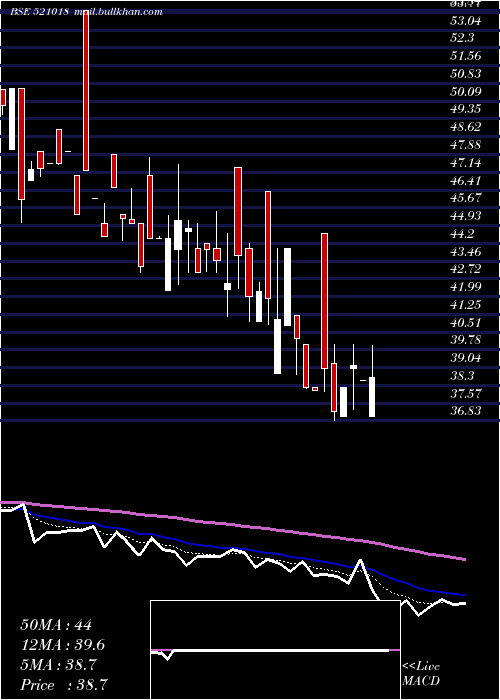Click the 44.2 price axis label
This screenshot has height=700, width=500.
462,234
